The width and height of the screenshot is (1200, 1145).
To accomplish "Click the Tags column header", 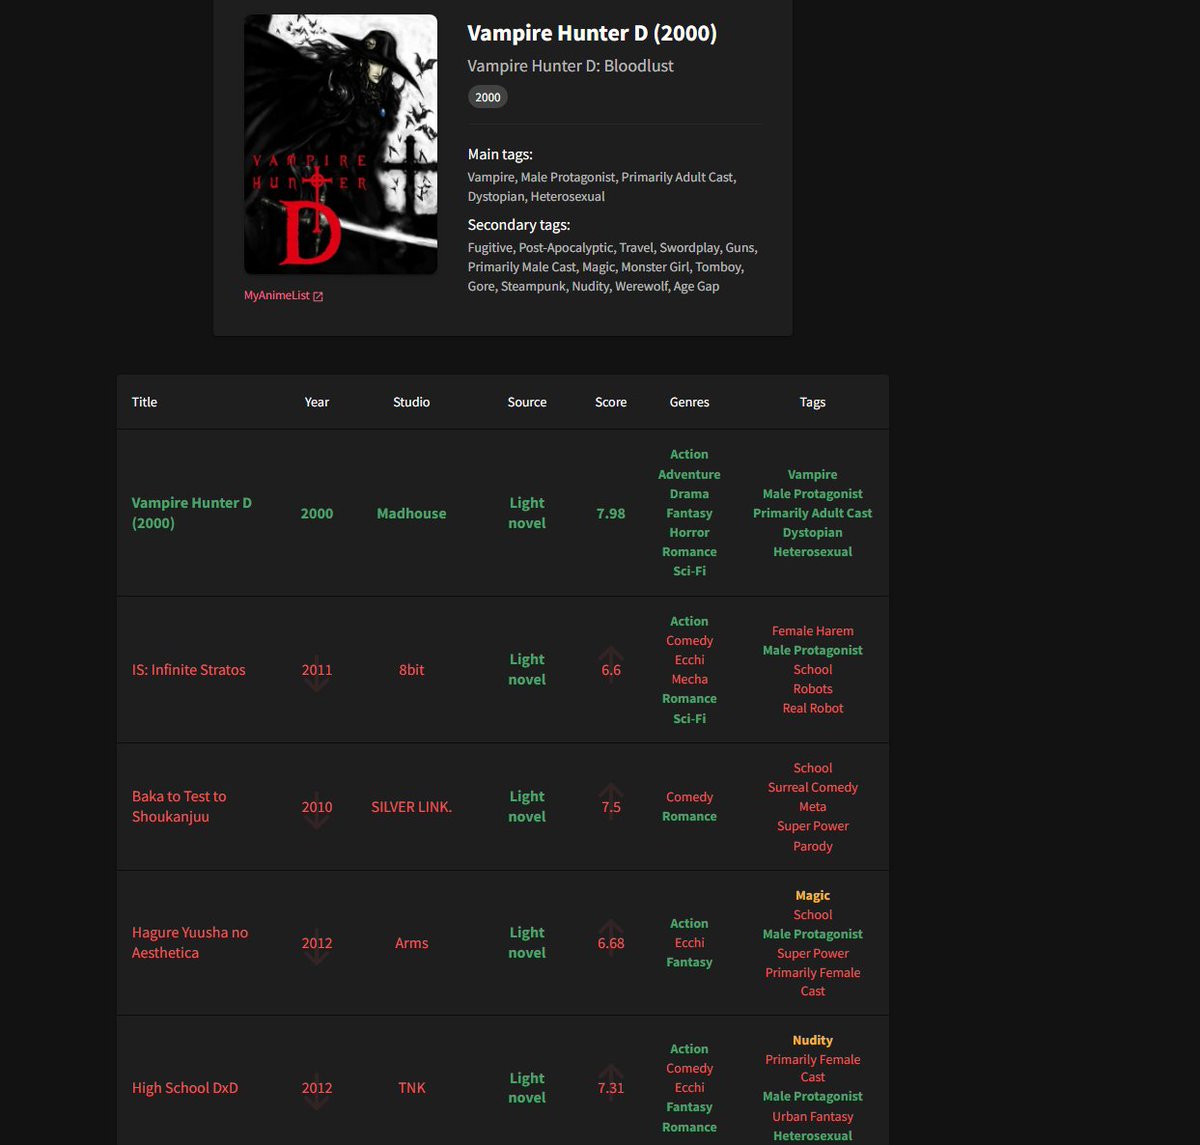I will coord(812,402).
